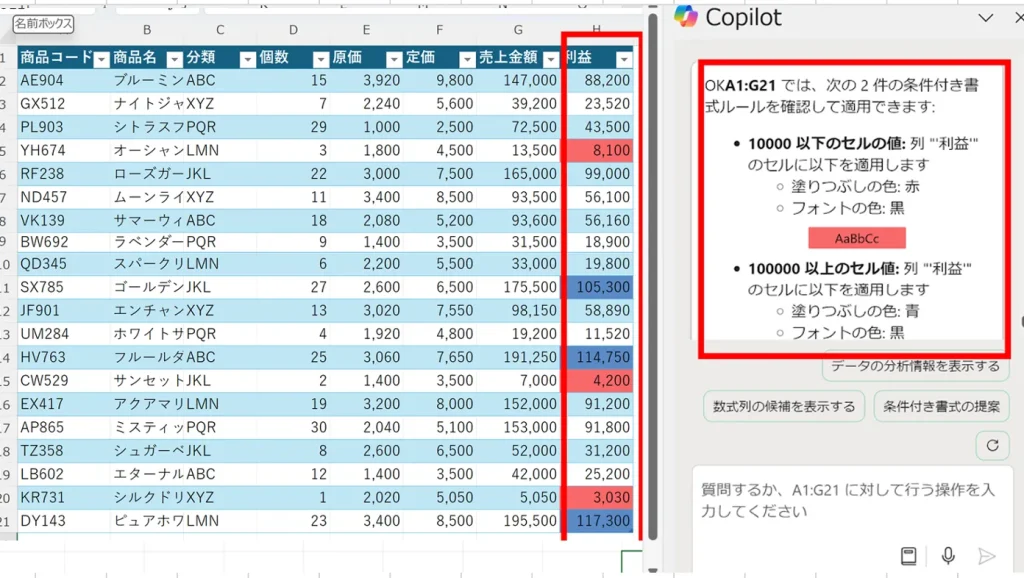Open the 利益 column filter dropdown
The image size is (1024, 578).
624,59
